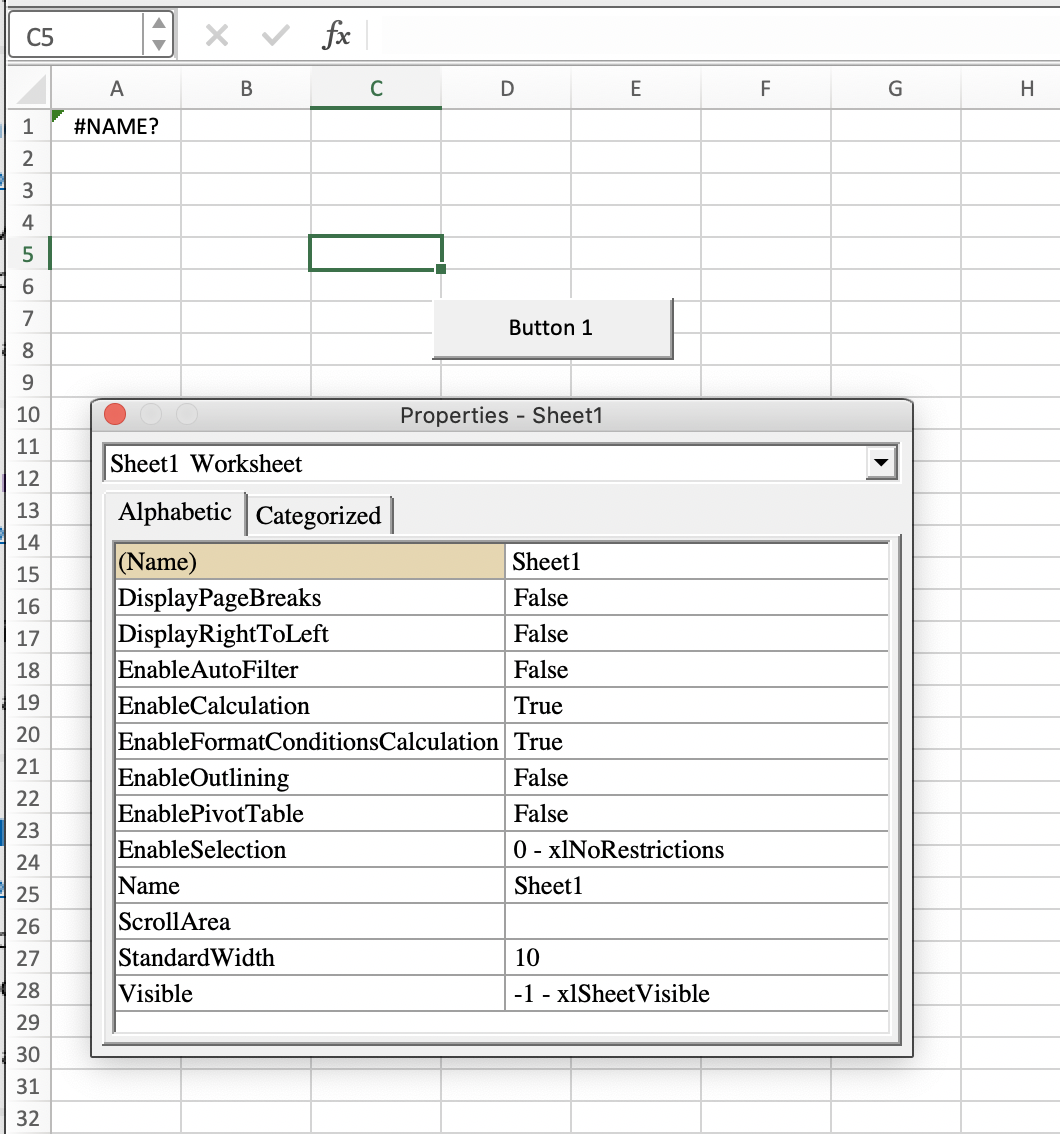Select the StandardWidth property
Image resolution: width=1060 pixels, height=1134 pixels.
pos(309,957)
